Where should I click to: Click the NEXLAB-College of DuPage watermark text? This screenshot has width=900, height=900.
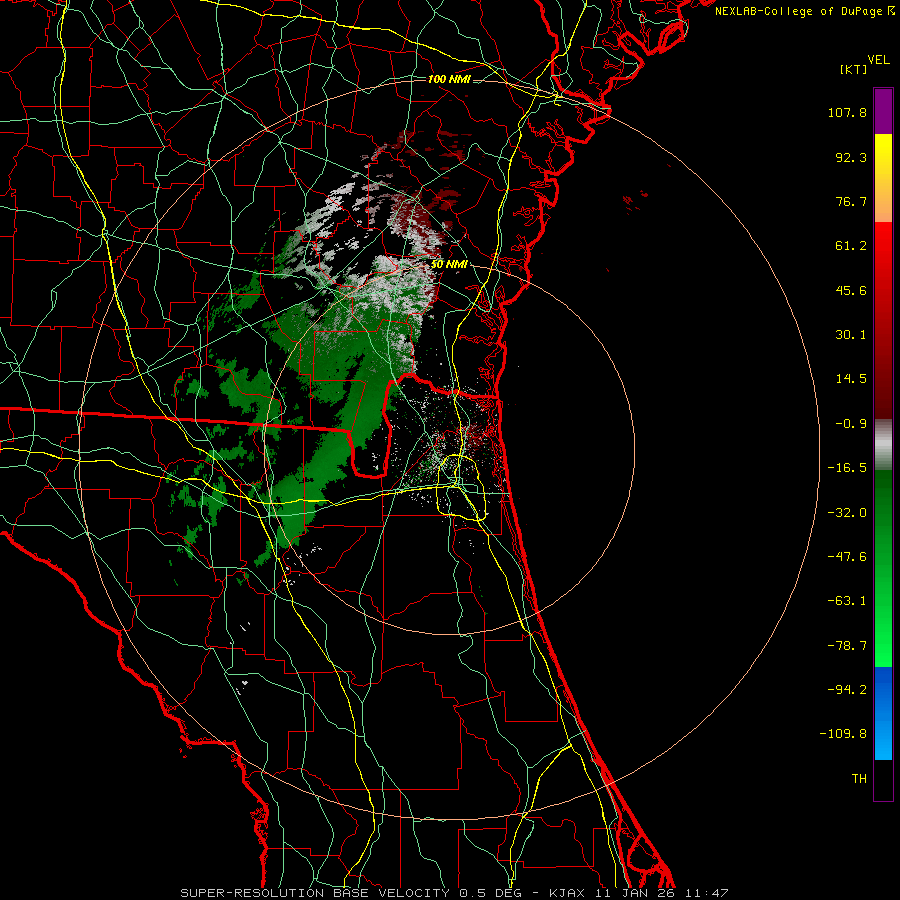click(x=804, y=11)
